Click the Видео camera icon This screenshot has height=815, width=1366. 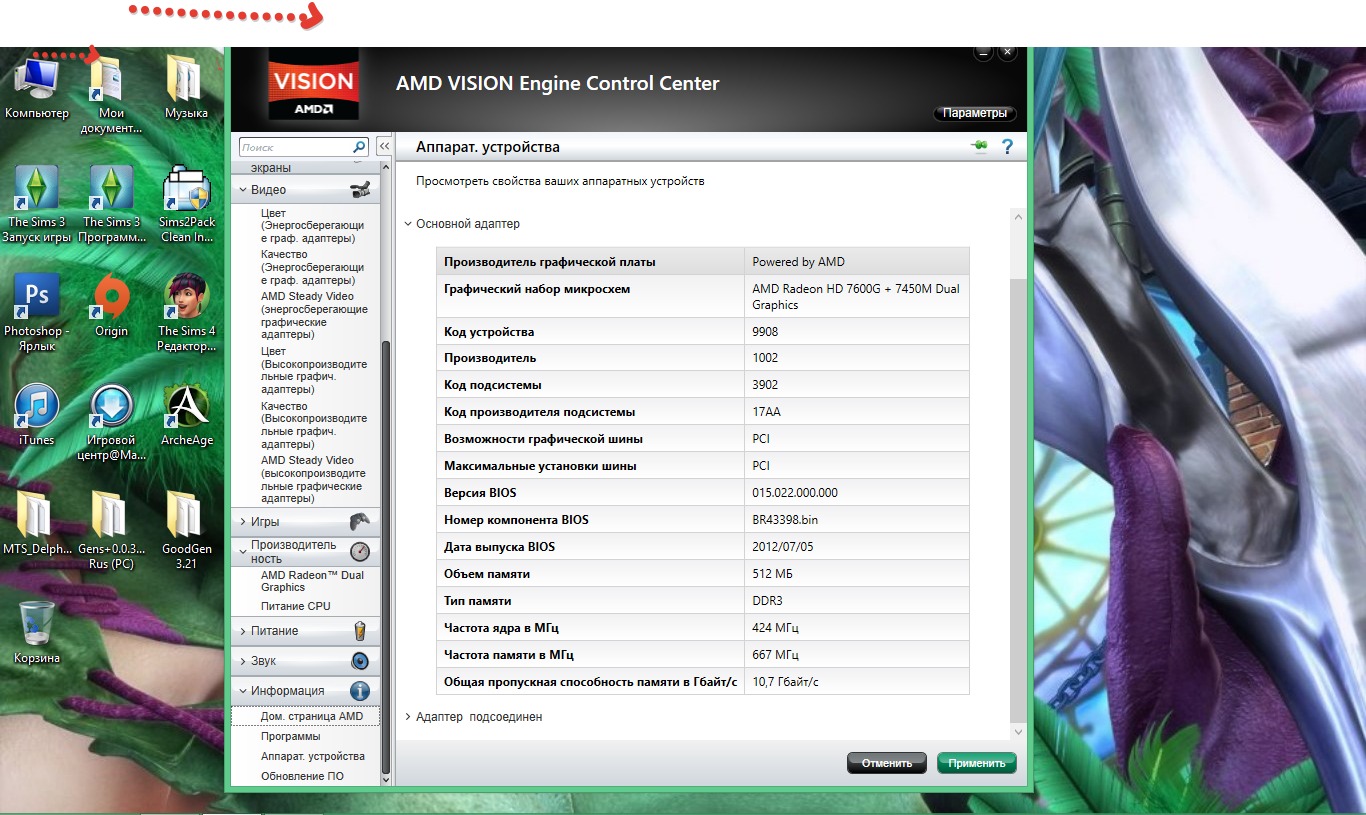pos(360,189)
